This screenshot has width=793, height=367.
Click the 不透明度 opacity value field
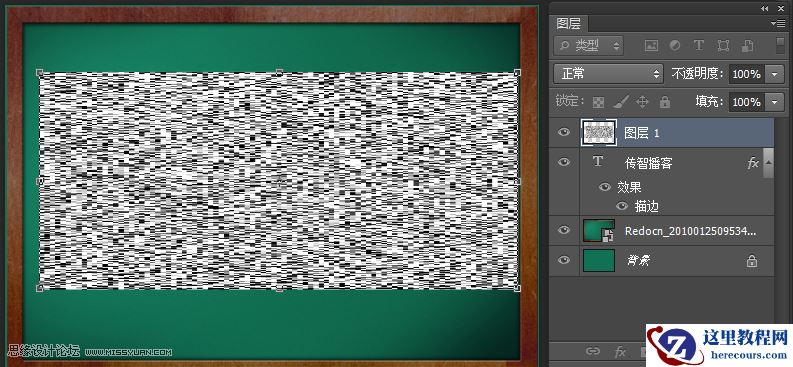[x=746, y=74]
